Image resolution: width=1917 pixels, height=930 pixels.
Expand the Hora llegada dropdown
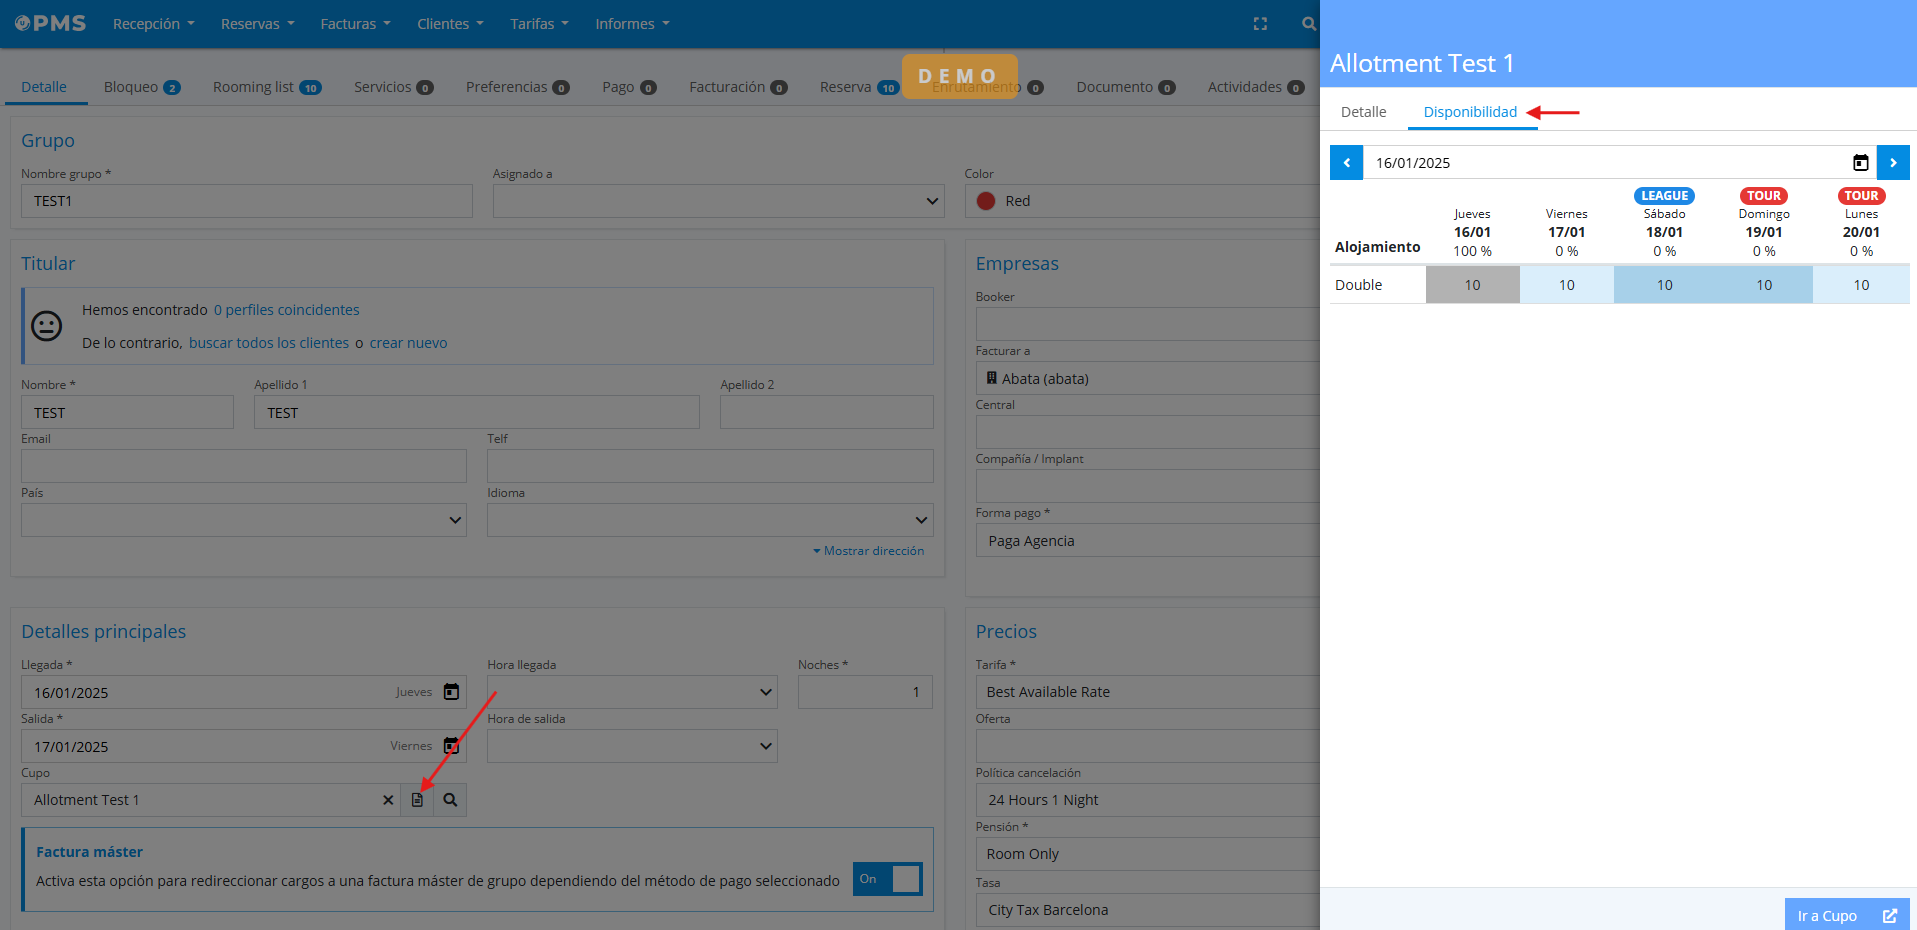click(632, 692)
